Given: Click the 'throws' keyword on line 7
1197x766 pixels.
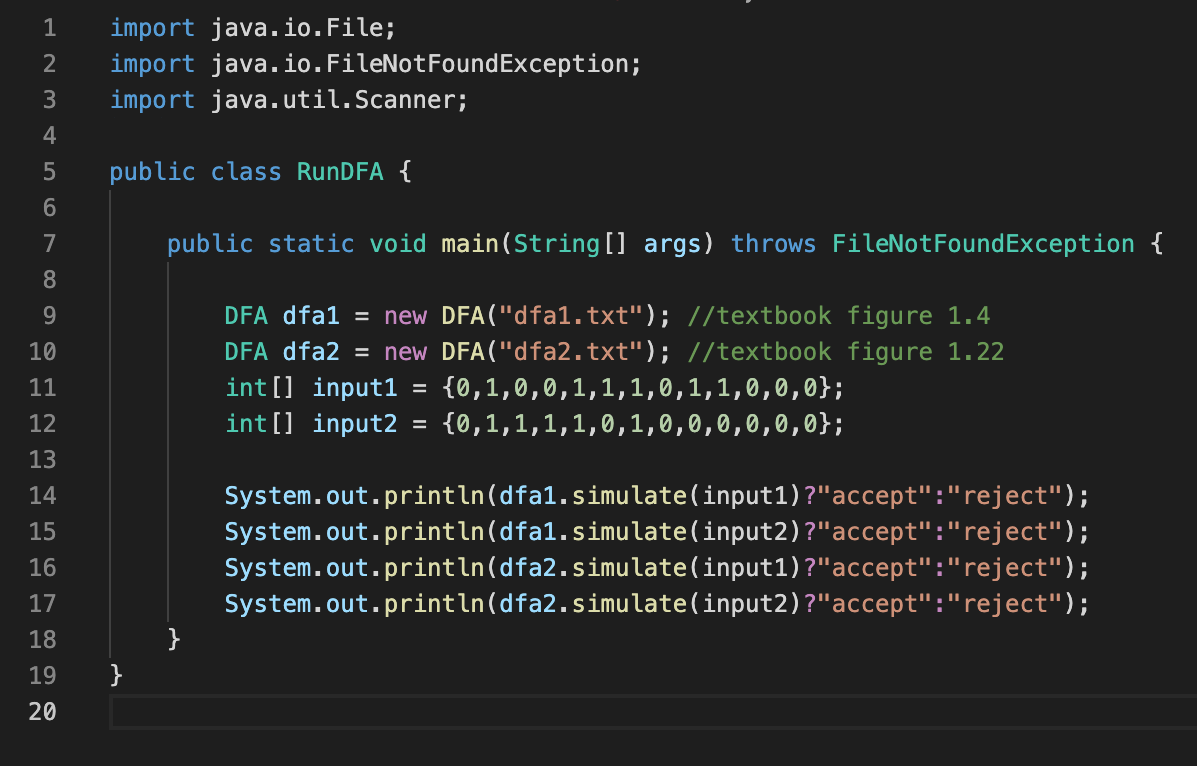Looking at the screenshot, I should click(x=773, y=244).
